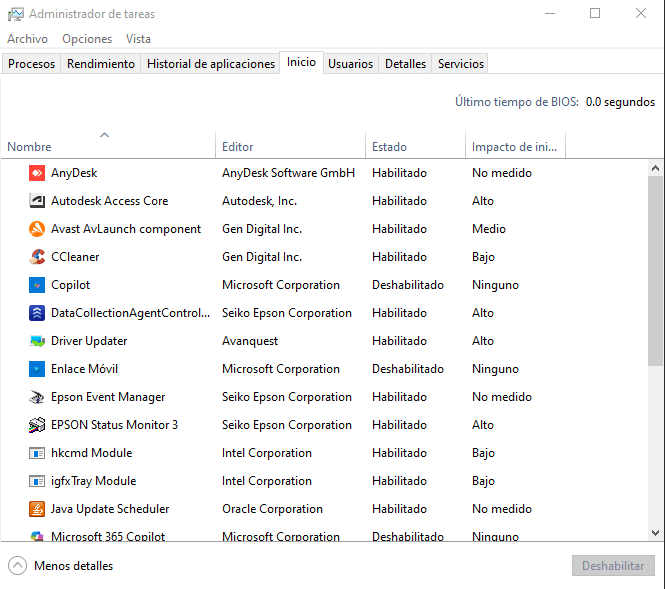Switch to the Usuarios tab
Image resolution: width=665 pixels, height=589 pixels.
point(350,64)
